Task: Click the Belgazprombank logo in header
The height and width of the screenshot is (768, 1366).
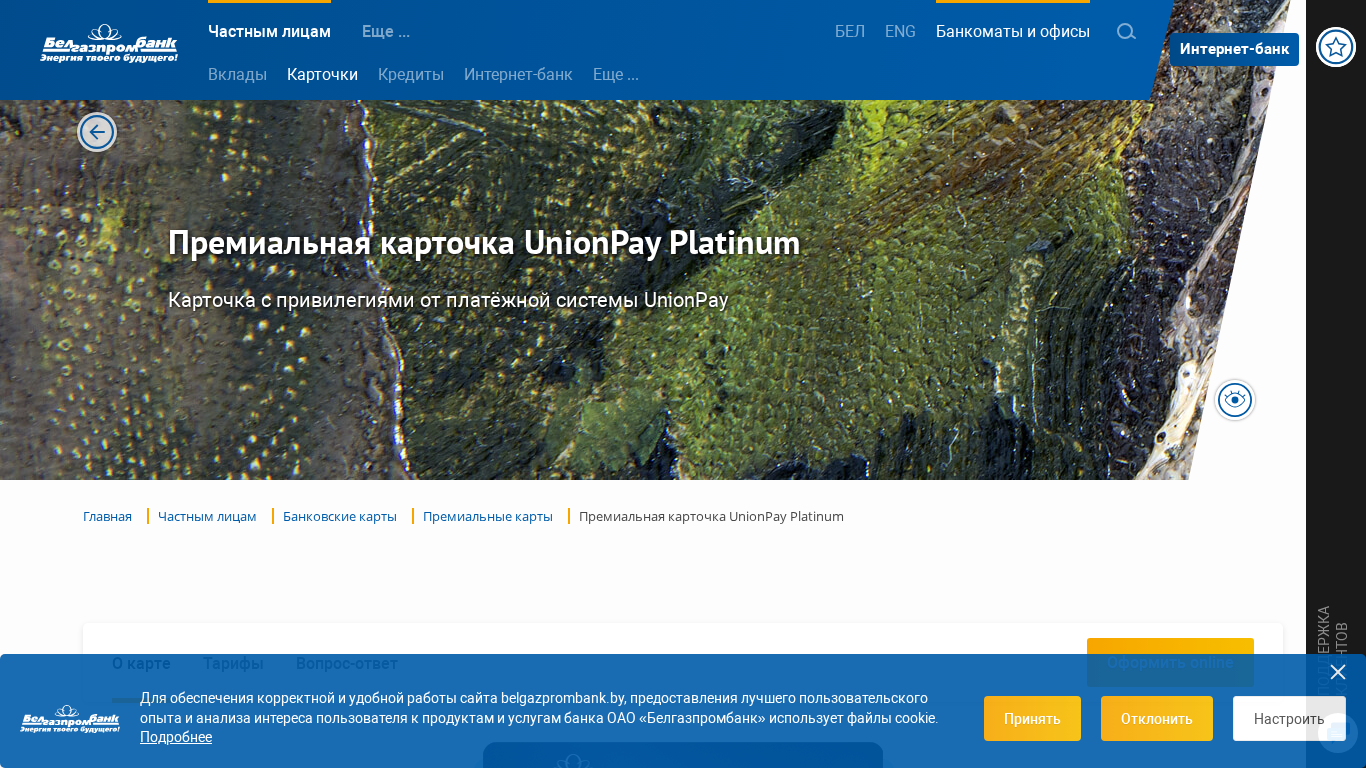Action: pyautogui.click(x=109, y=45)
